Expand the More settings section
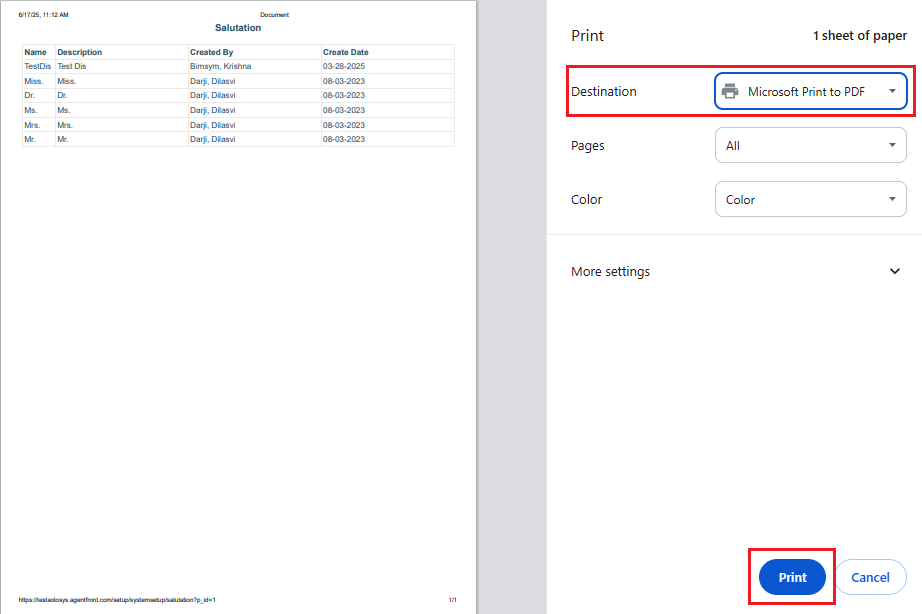This screenshot has width=922, height=614. 611,272
